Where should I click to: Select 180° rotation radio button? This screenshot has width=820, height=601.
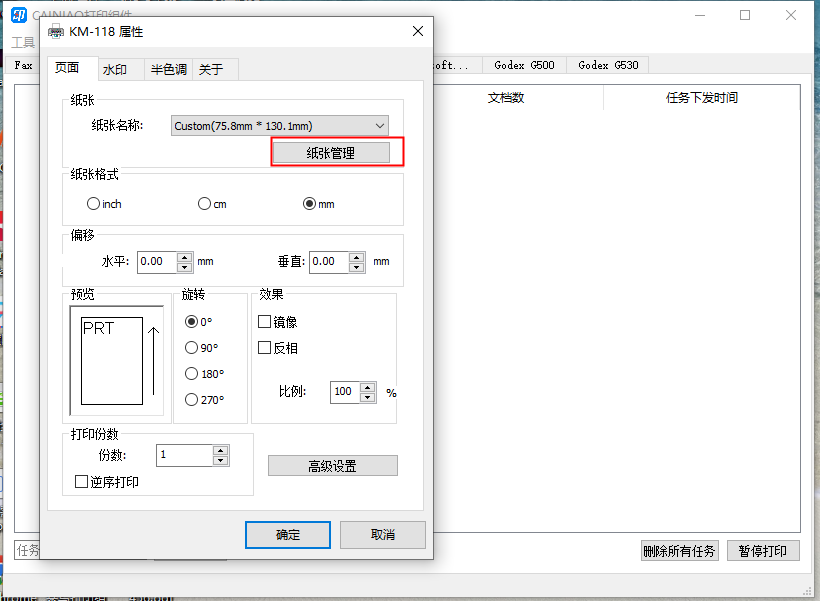[192, 374]
